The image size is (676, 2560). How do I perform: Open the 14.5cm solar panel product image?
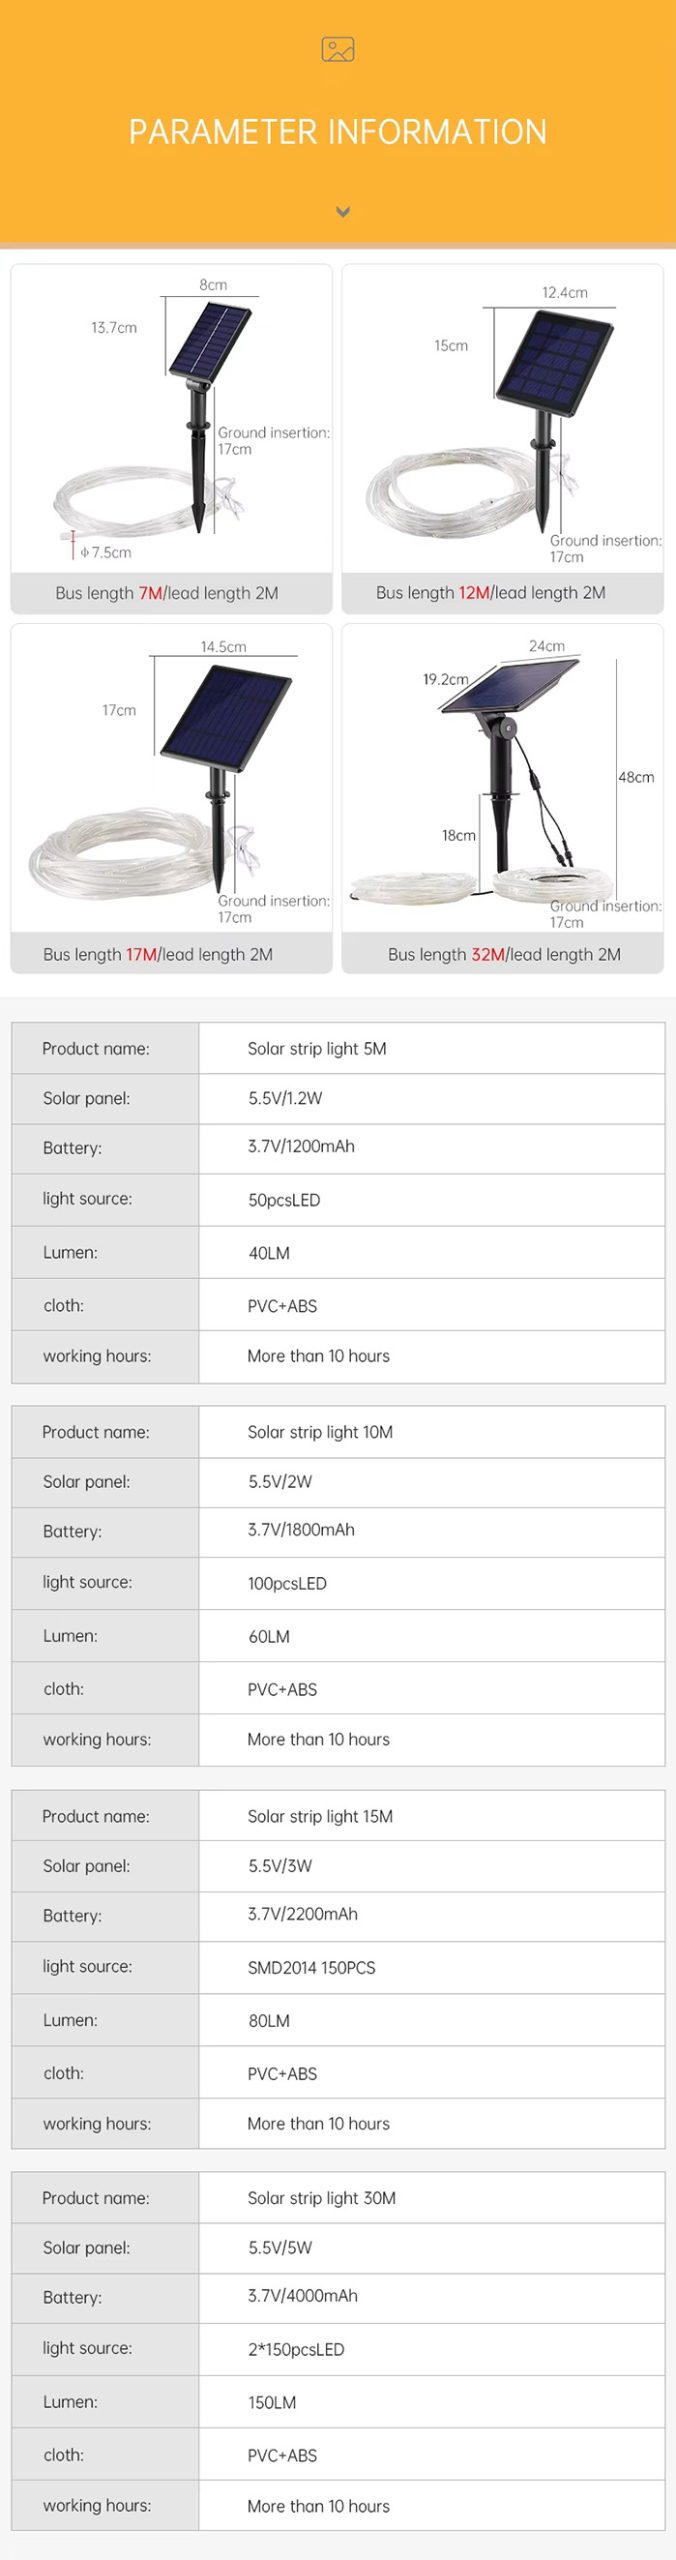click(171, 779)
